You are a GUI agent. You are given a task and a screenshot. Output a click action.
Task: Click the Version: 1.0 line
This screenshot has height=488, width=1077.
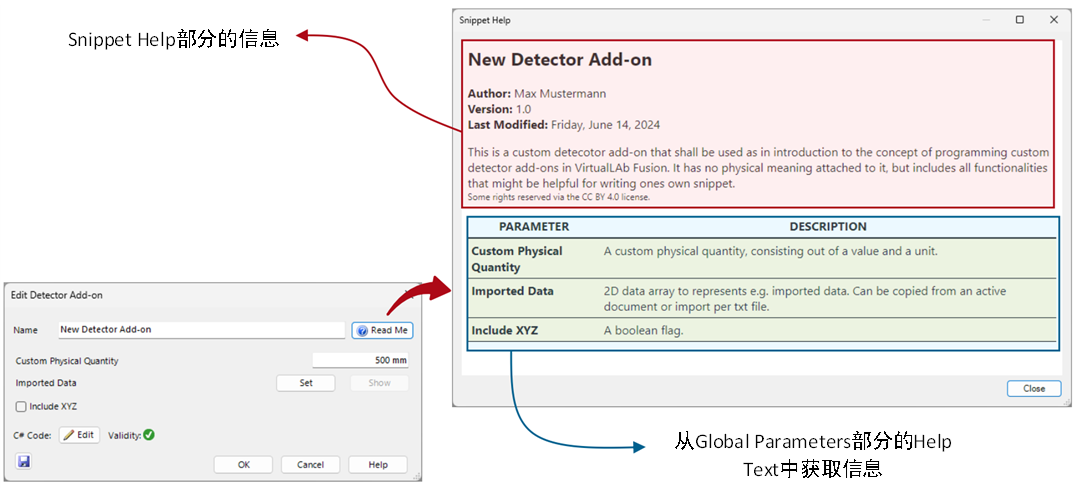[x=499, y=109]
